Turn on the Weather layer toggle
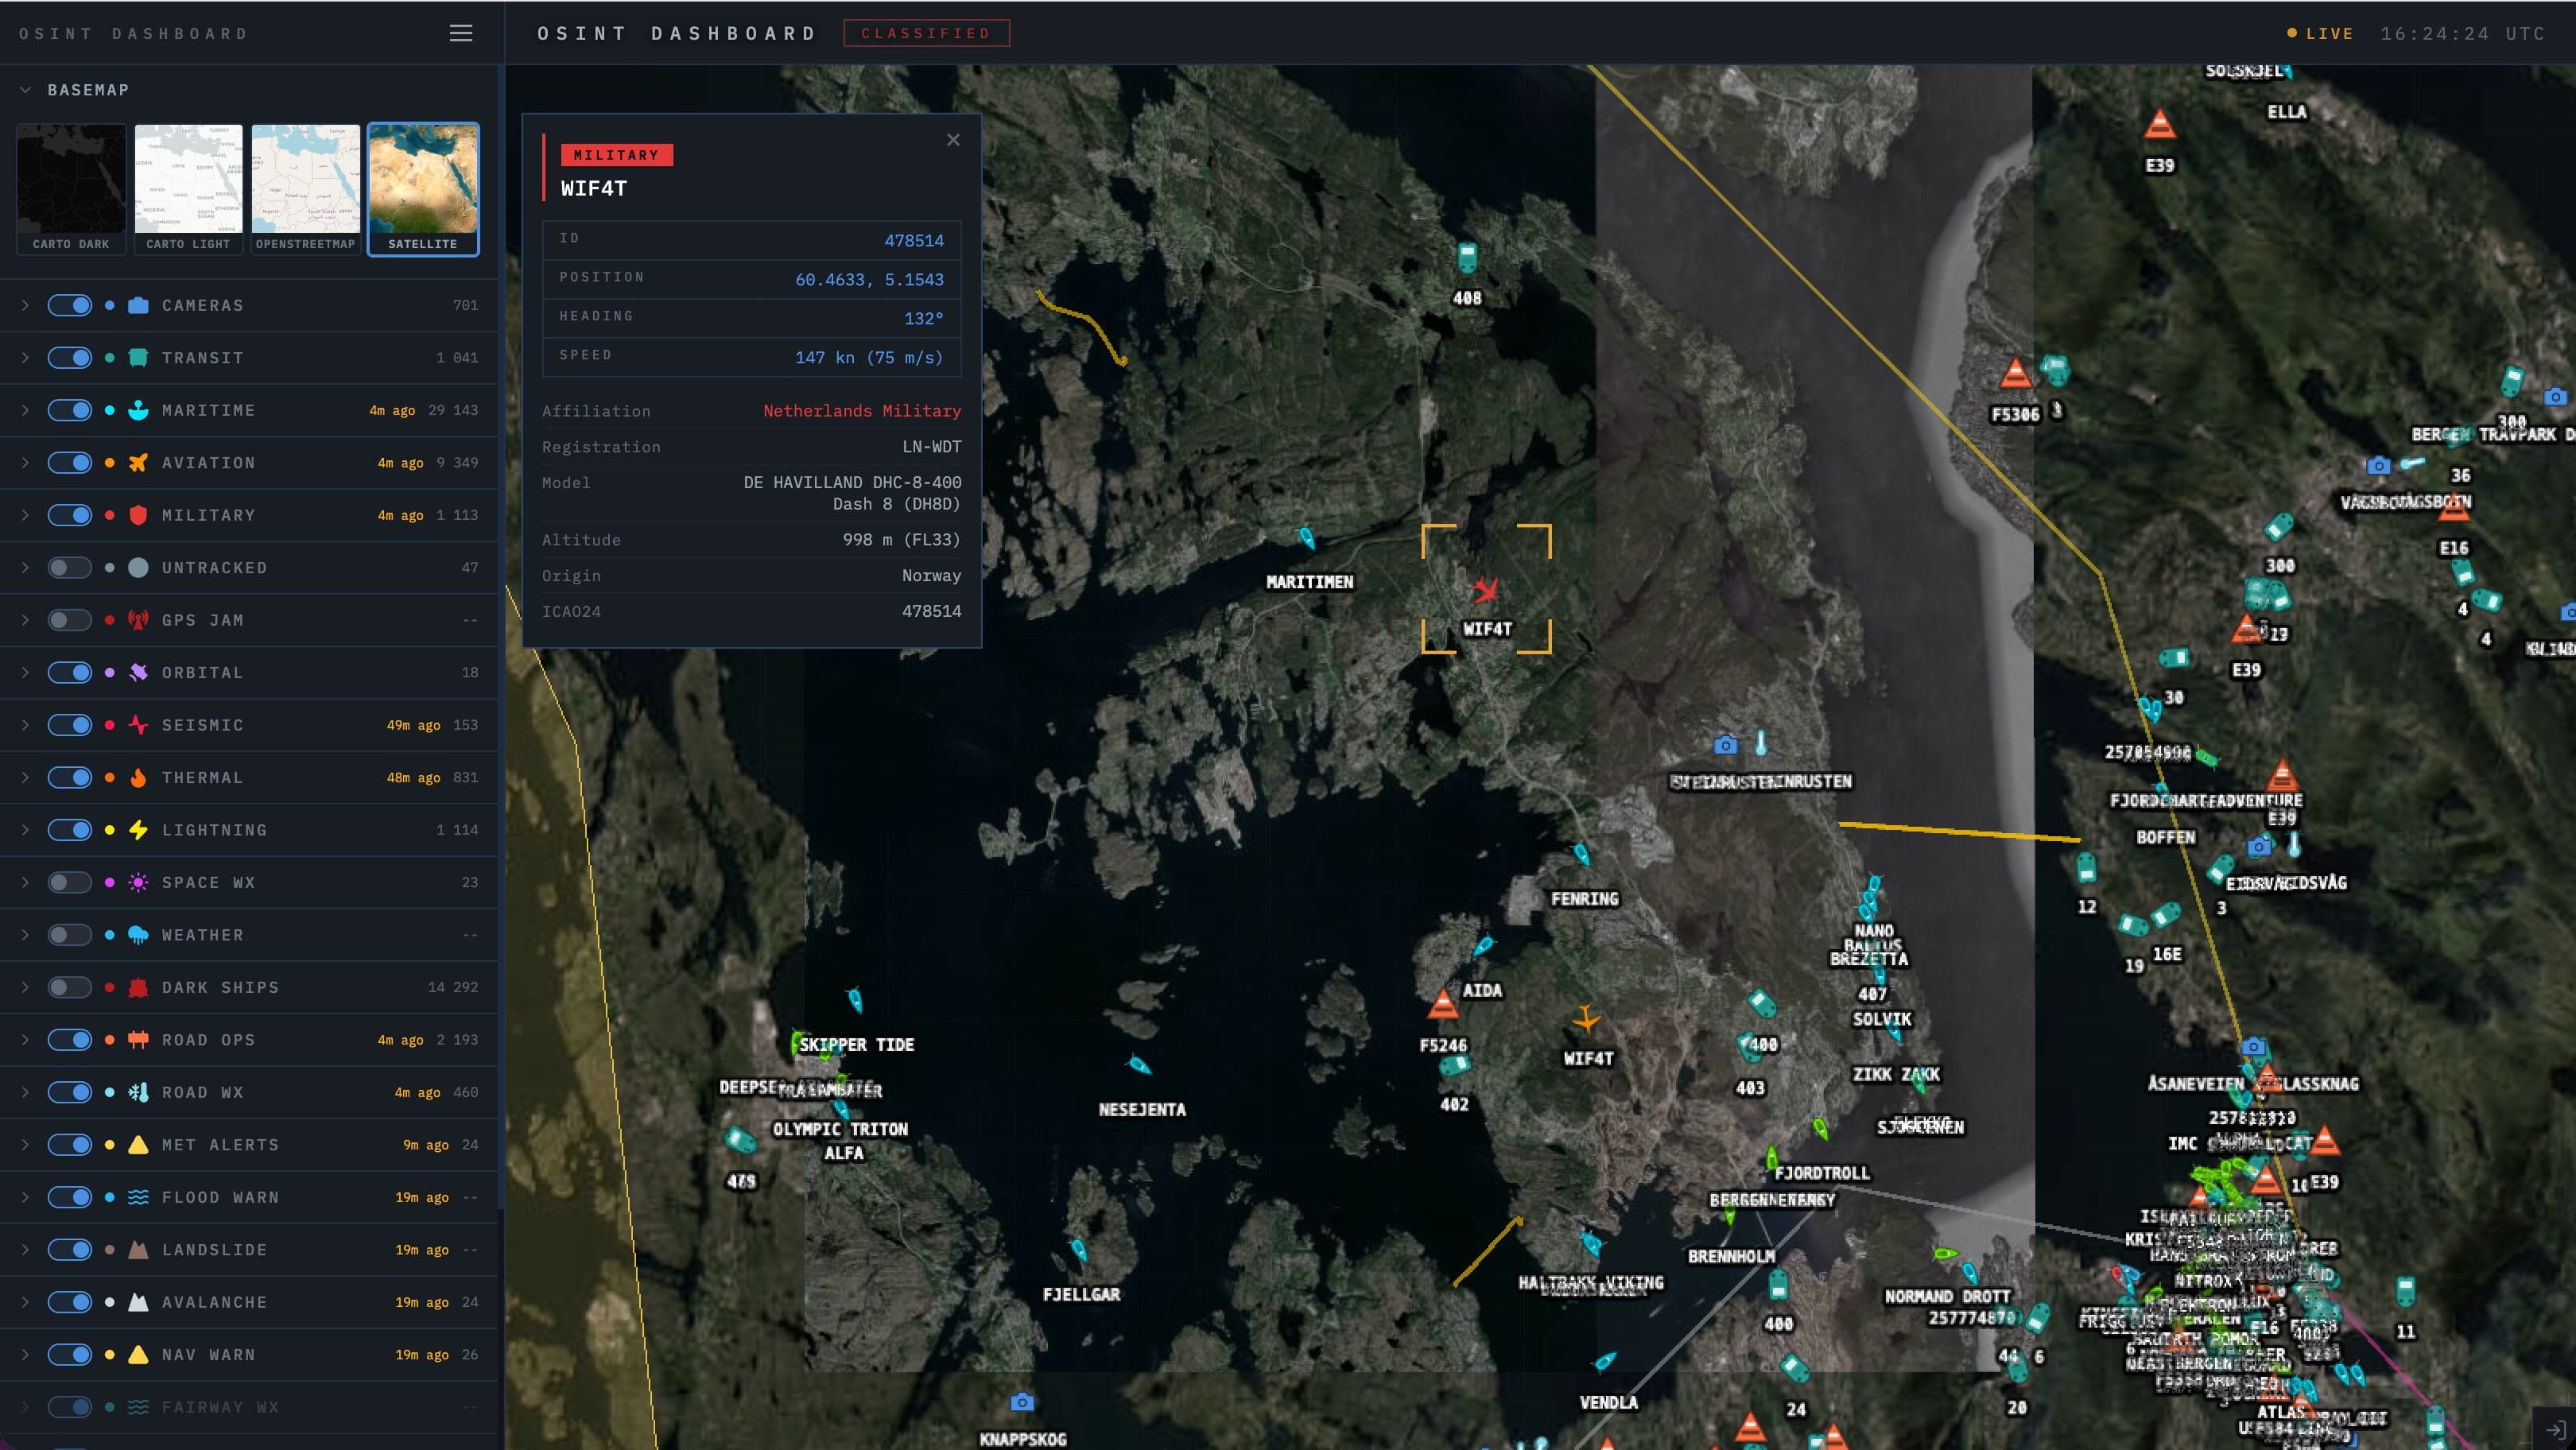This screenshot has height=1450, width=2576. click(70, 935)
